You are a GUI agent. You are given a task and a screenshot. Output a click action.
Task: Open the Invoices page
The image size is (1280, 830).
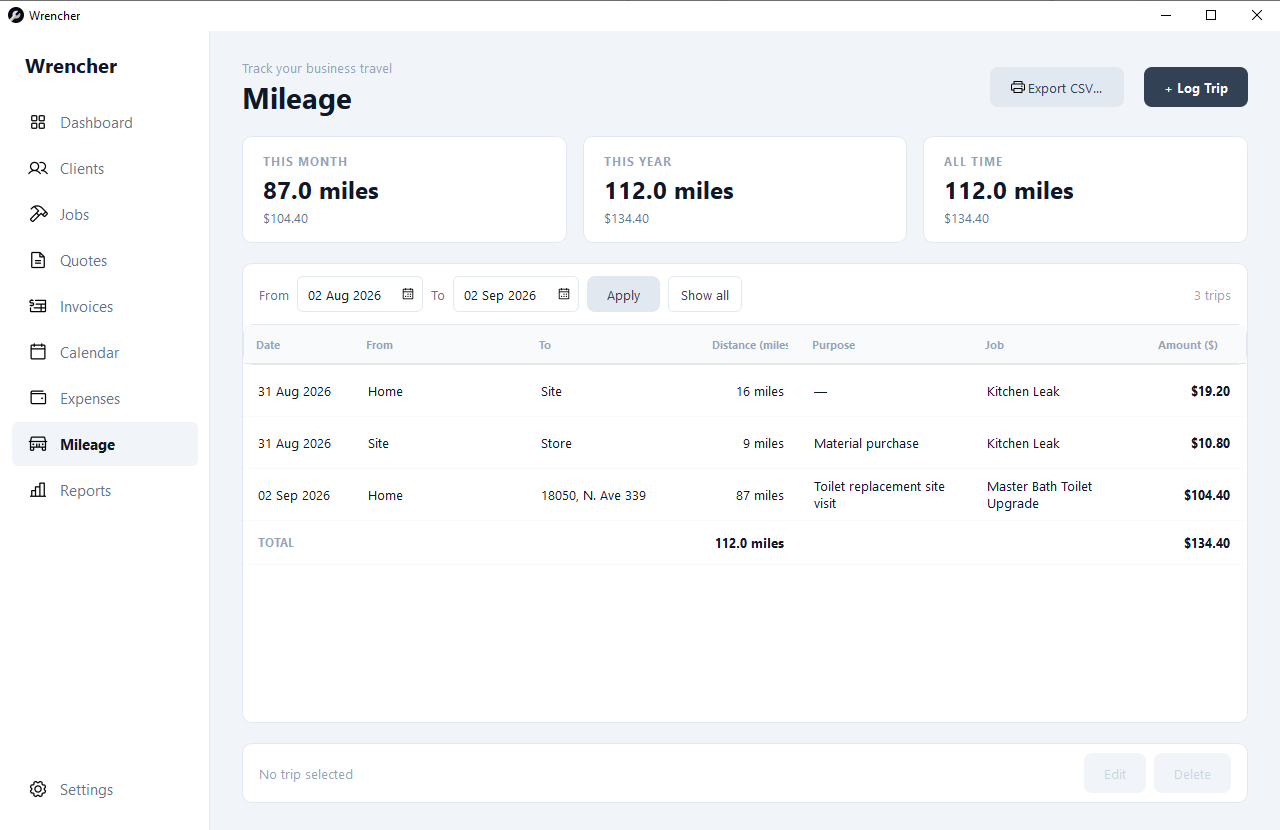click(x=105, y=306)
